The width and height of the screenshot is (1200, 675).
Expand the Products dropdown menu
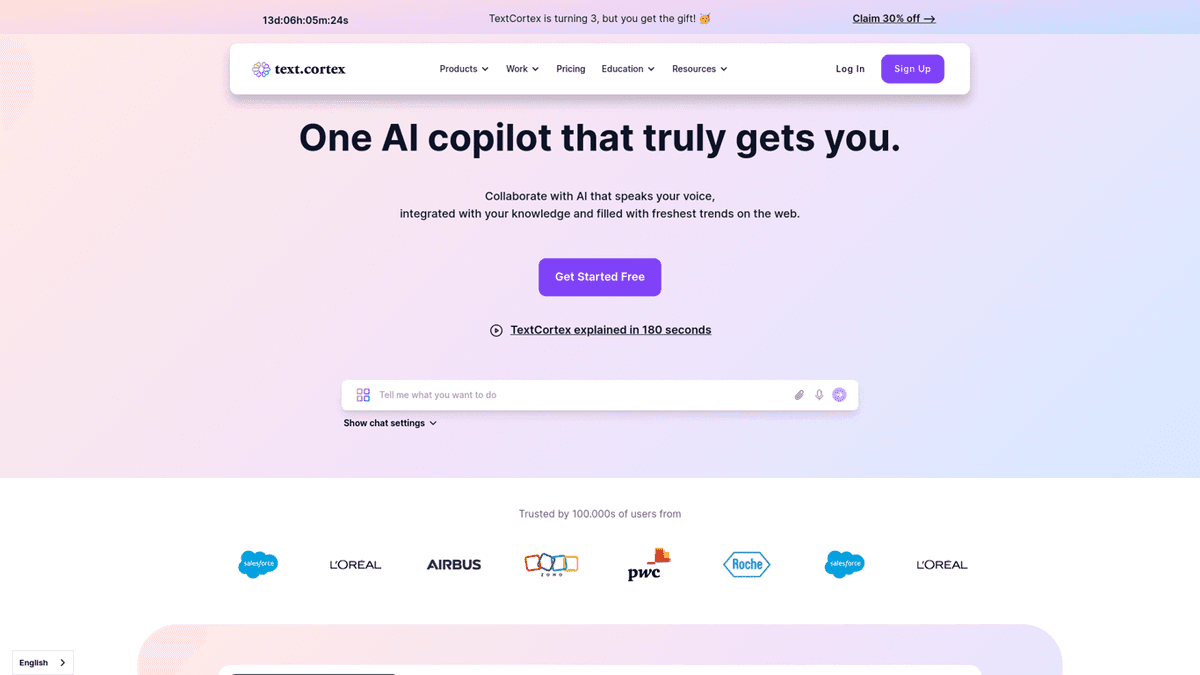[x=464, y=69]
